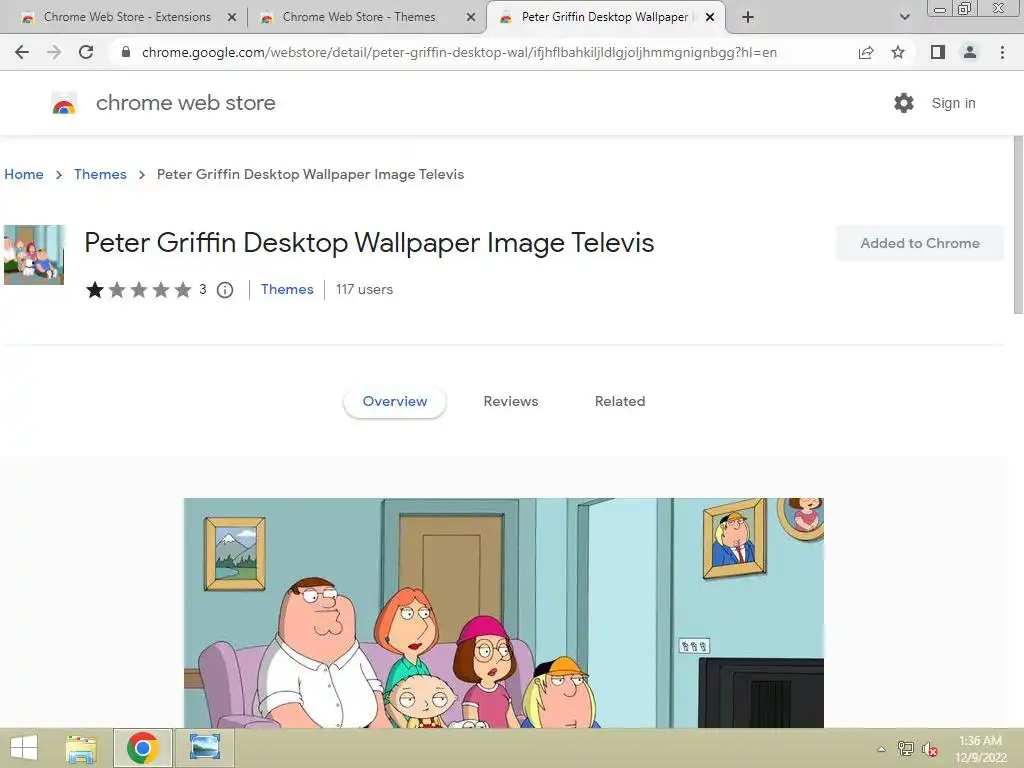Share this page via the share icon

coord(866,52)
